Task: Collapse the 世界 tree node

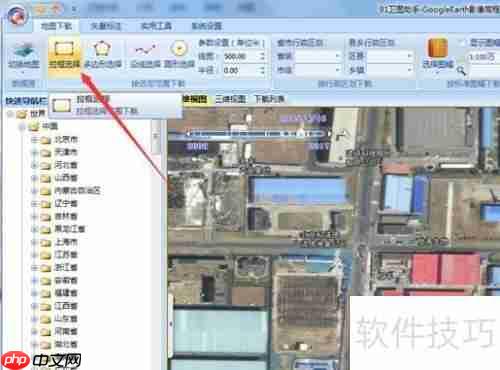Action: (10, 114)
